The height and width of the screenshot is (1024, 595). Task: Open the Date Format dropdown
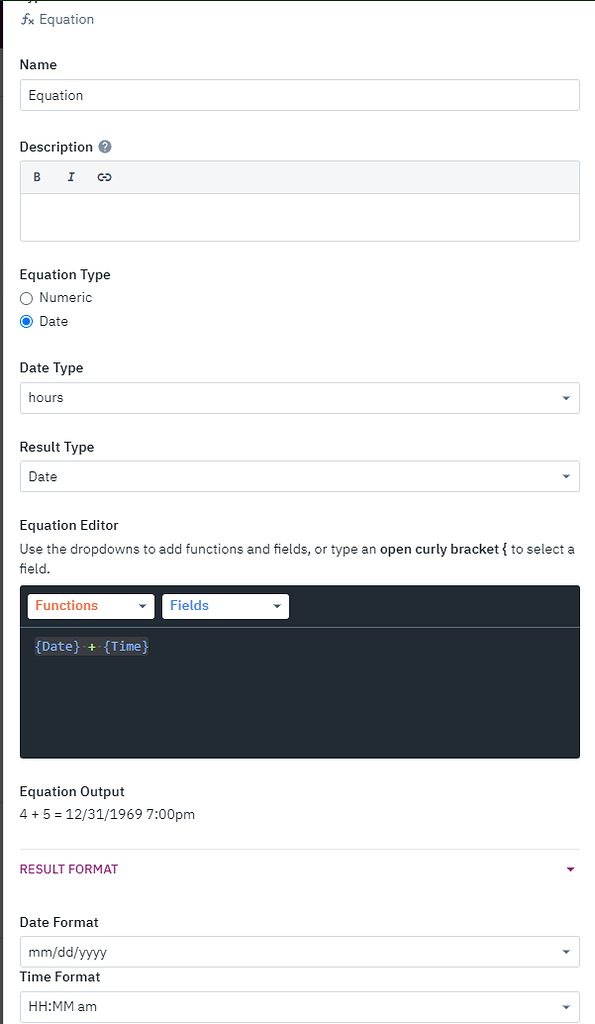coord(299,951)
